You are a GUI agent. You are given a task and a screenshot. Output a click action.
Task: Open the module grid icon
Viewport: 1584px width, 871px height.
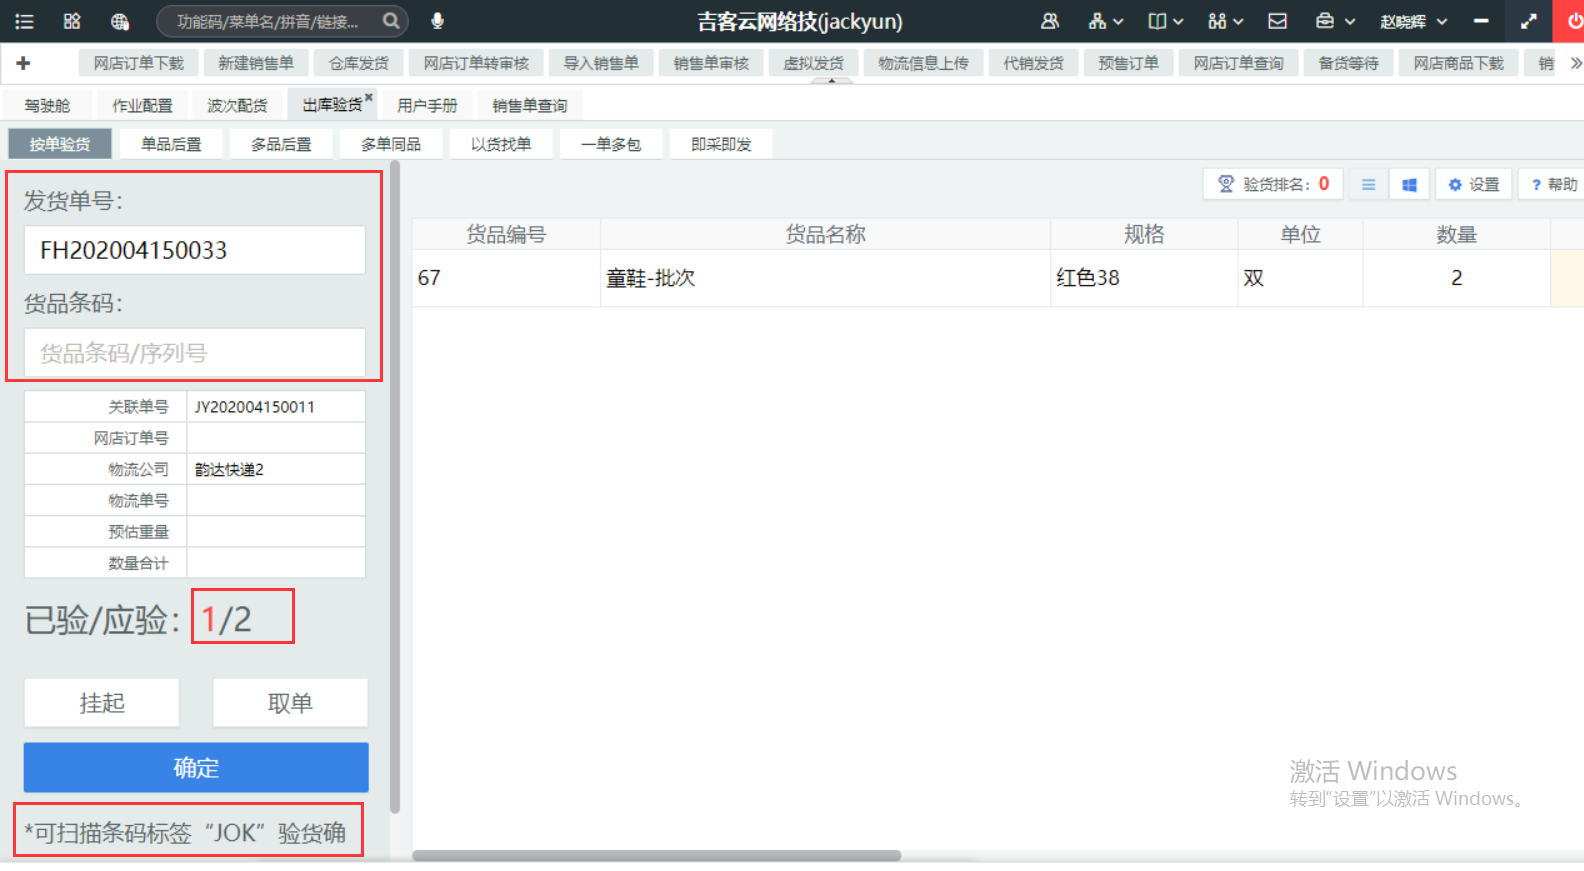[x=72, y=21]
